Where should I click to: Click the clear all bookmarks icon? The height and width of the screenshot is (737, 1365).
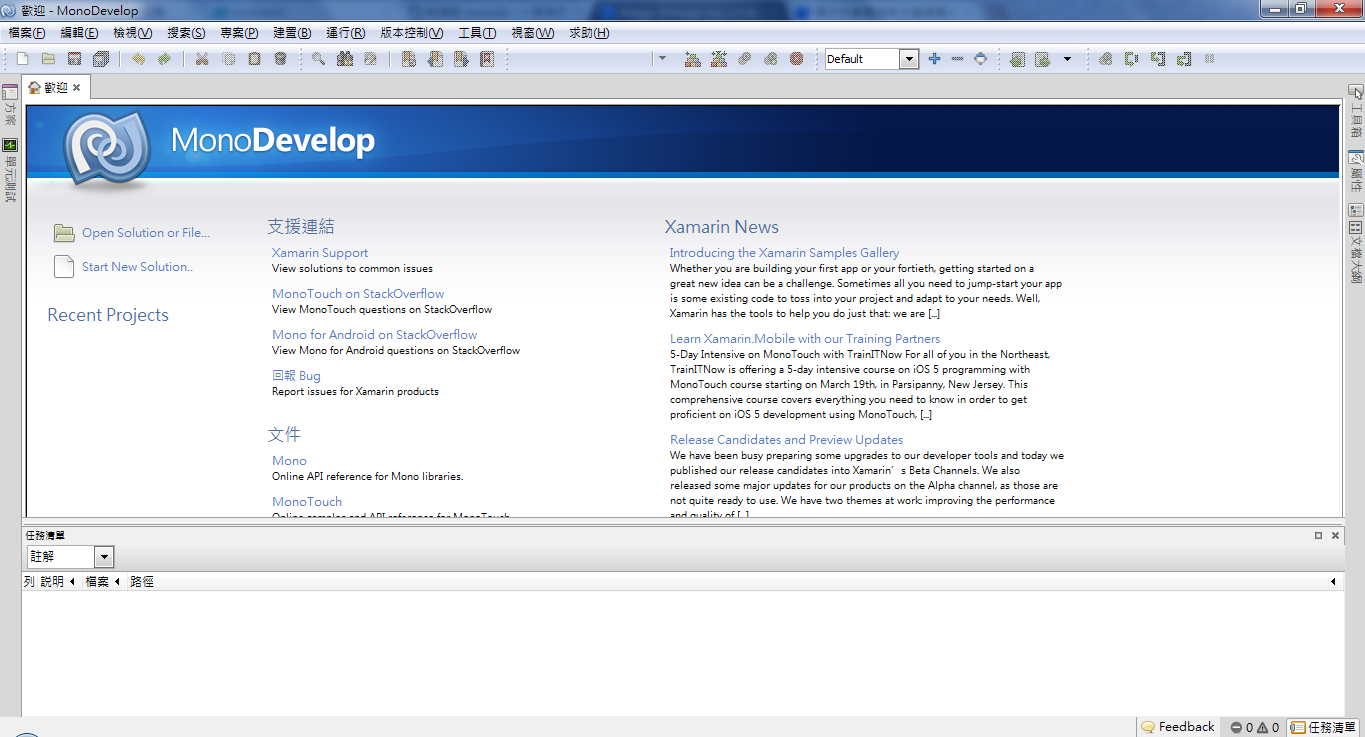[486, 59]
